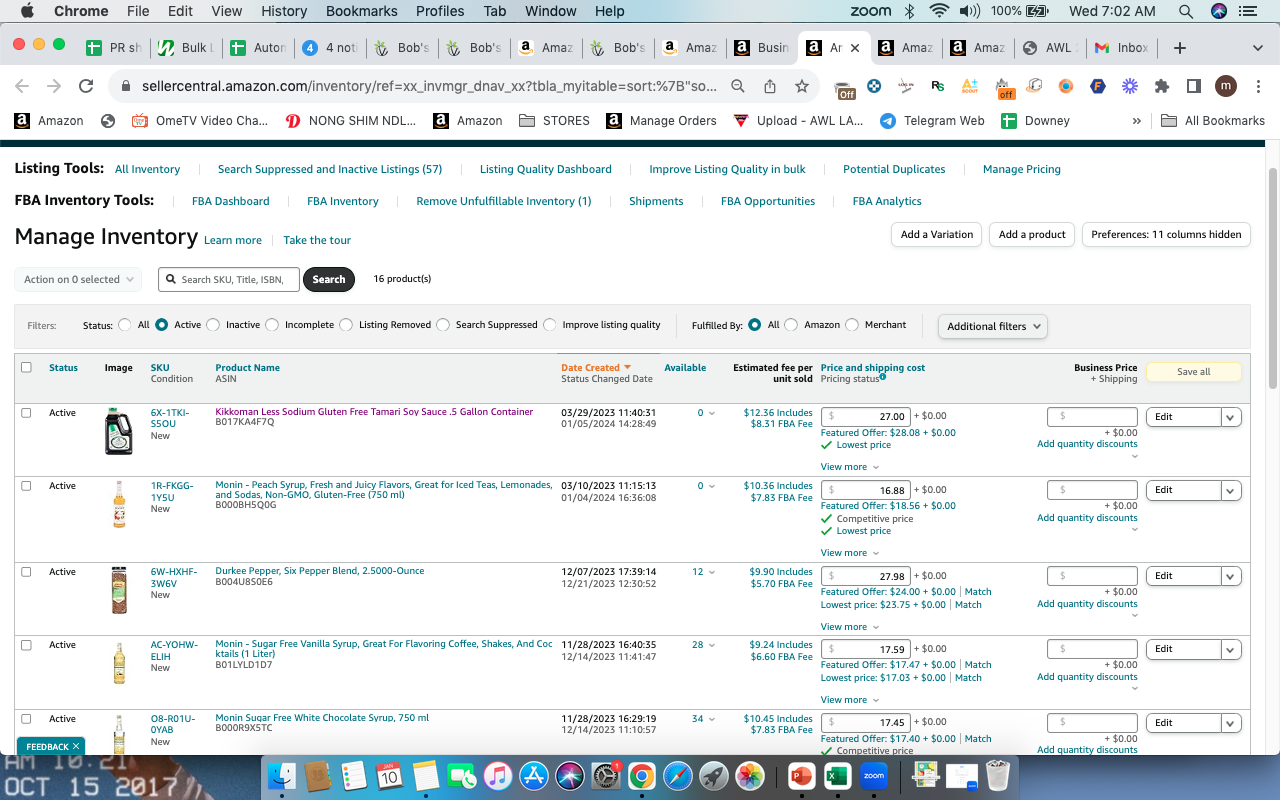The height and width of the screenshot is (800, 1280).
Task: Click the 'Add a product' button
Action: click(x=1033, y=235)
